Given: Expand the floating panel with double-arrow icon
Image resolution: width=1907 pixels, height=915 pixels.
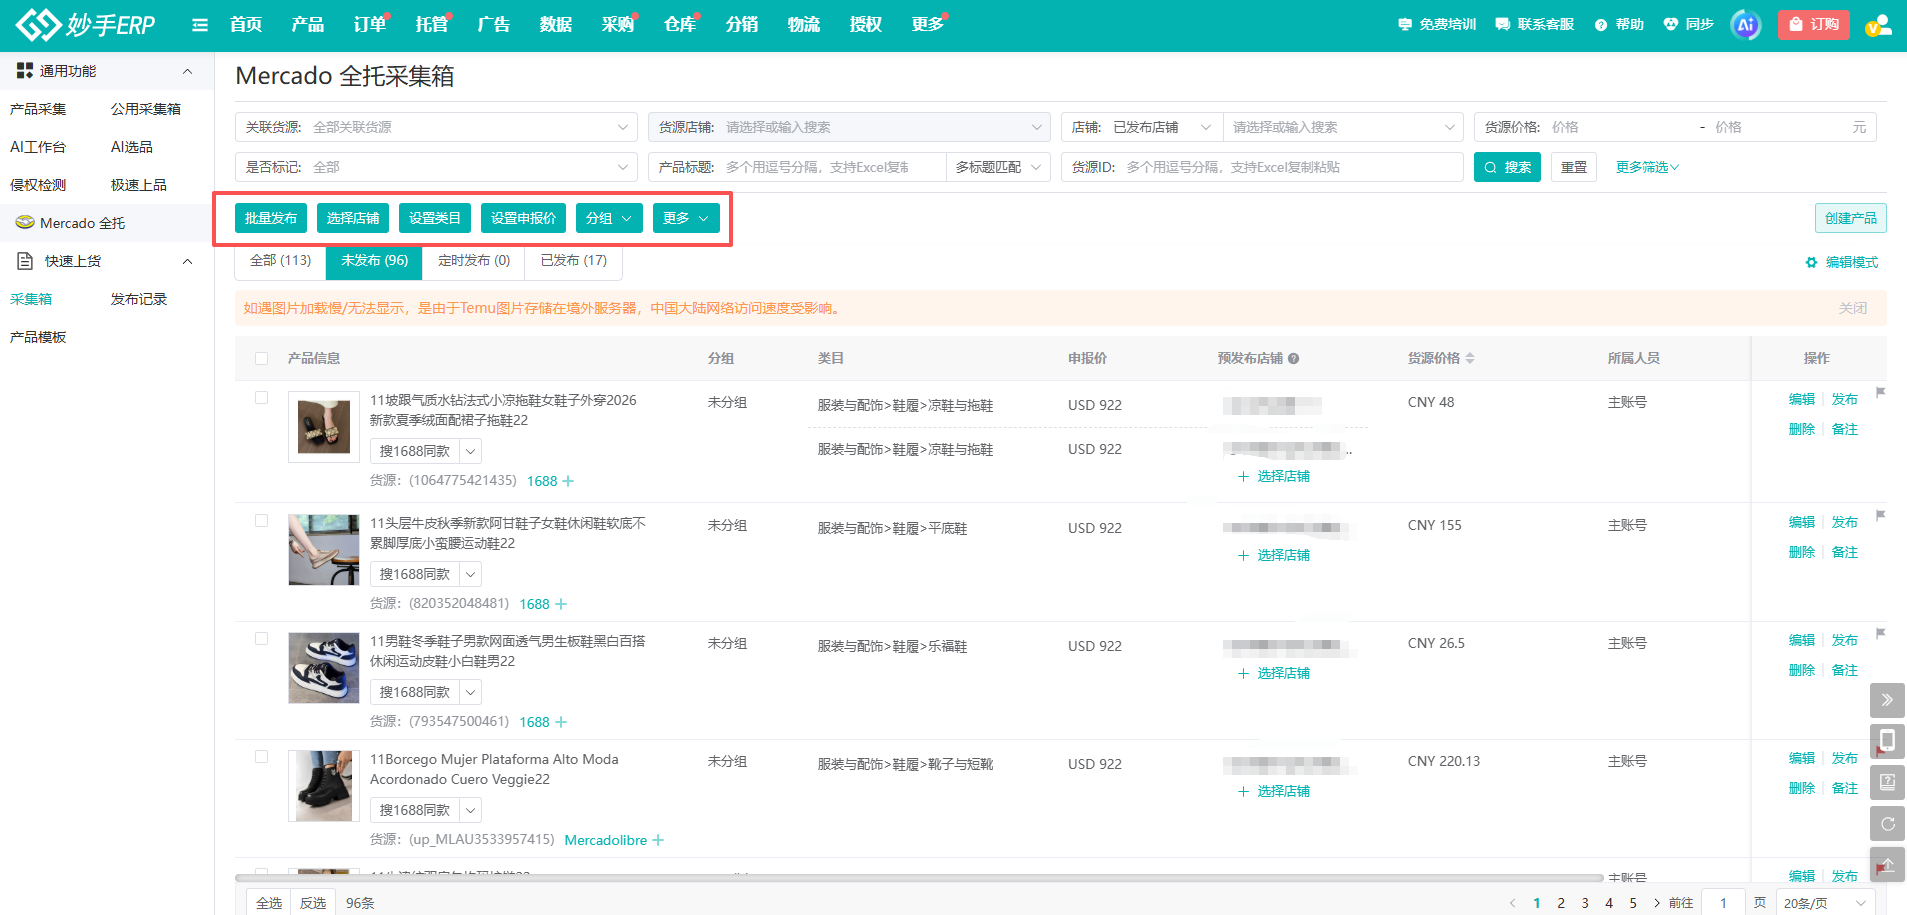Looking at the screenshot, I should [x=1887, y=700].
